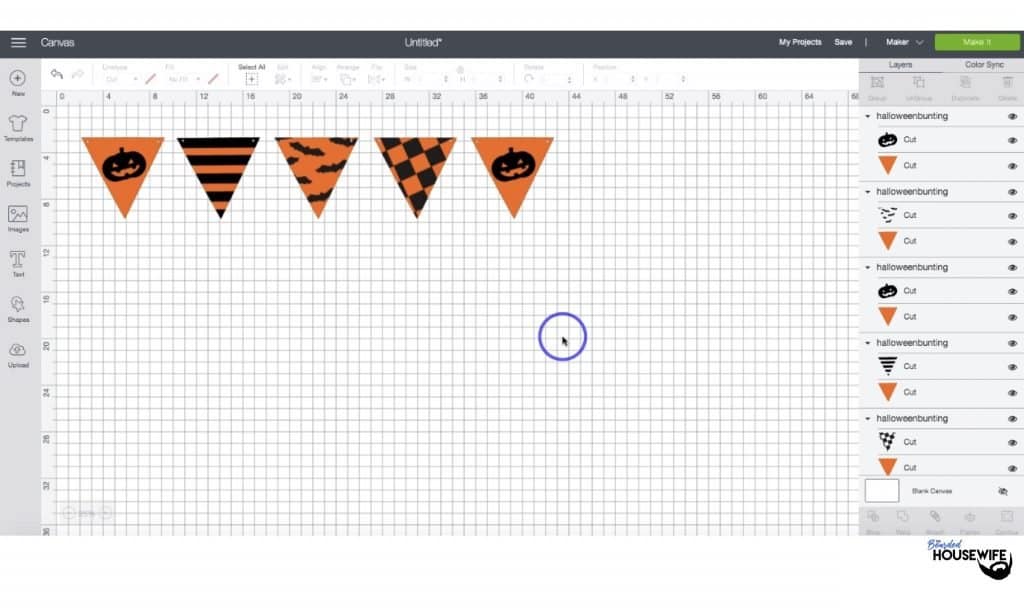This screenshot has width=1024, height=611.
Task: Click the Undo arrow
Action: coord(57,75)
